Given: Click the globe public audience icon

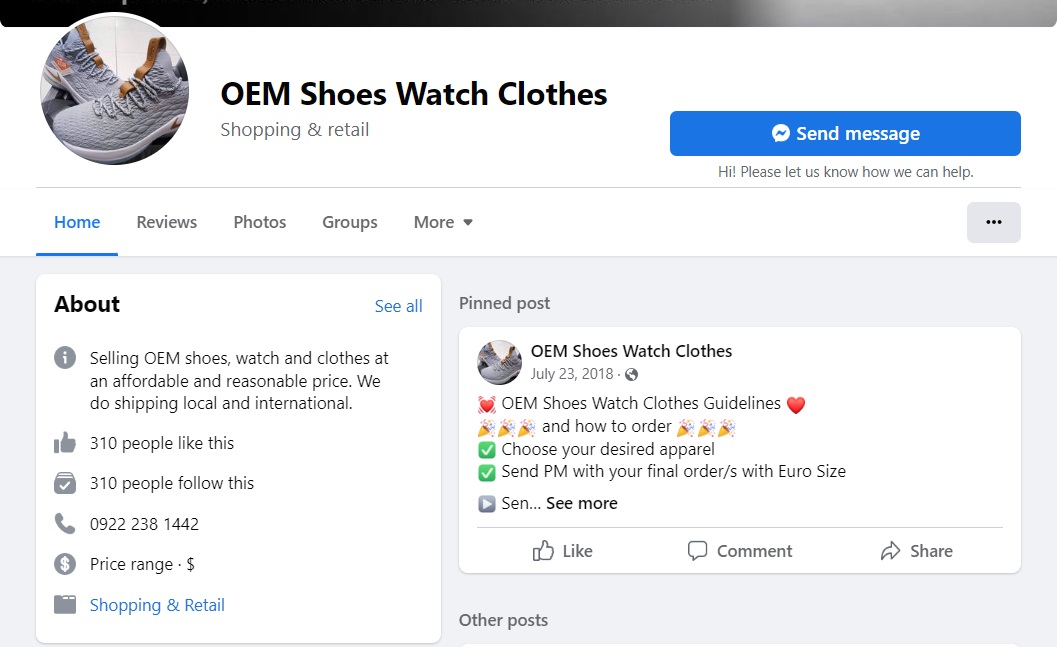Looking at the screenshot, I should [631, 375].
